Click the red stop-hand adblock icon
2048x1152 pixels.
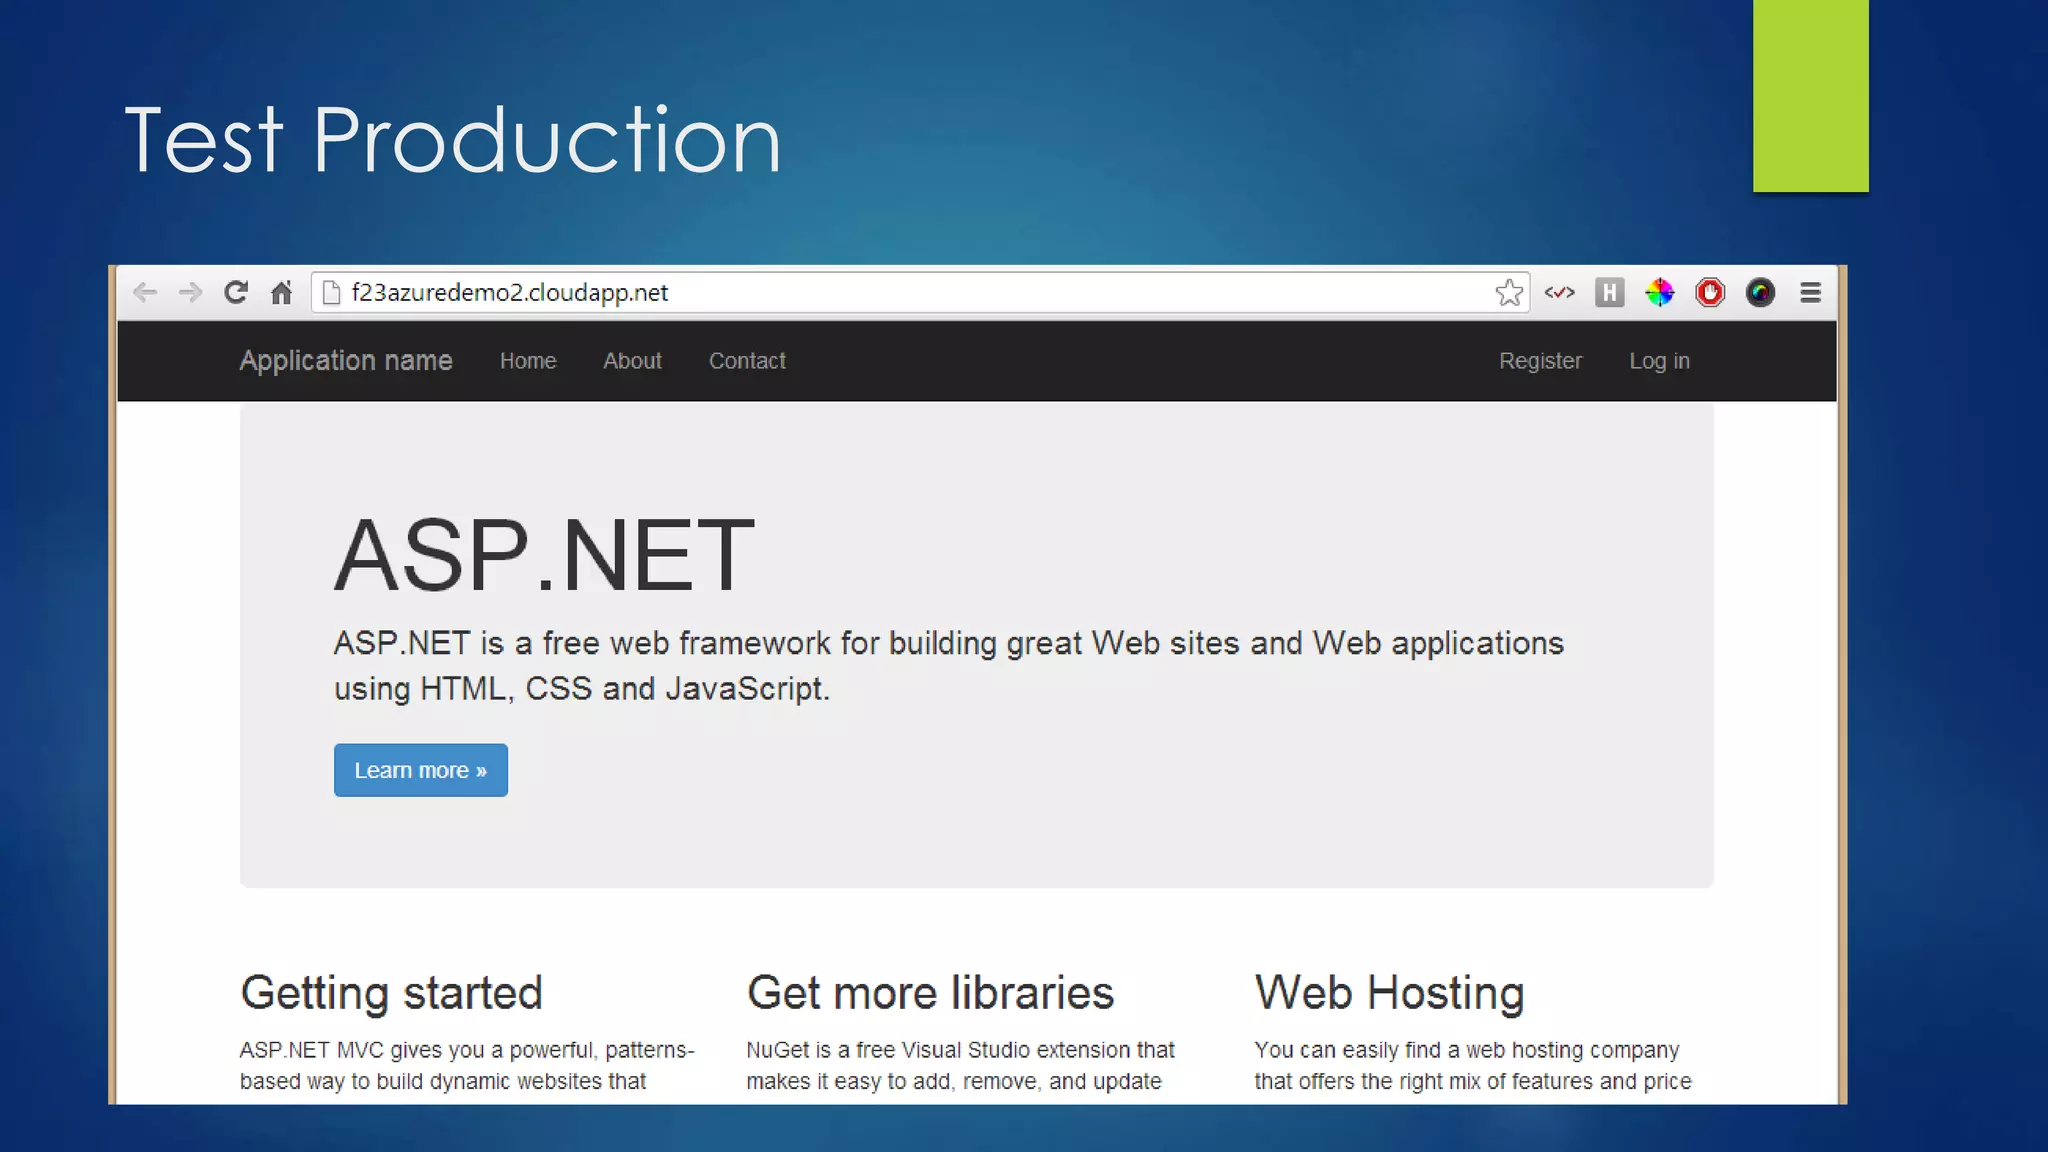[x=1710, y=292]
